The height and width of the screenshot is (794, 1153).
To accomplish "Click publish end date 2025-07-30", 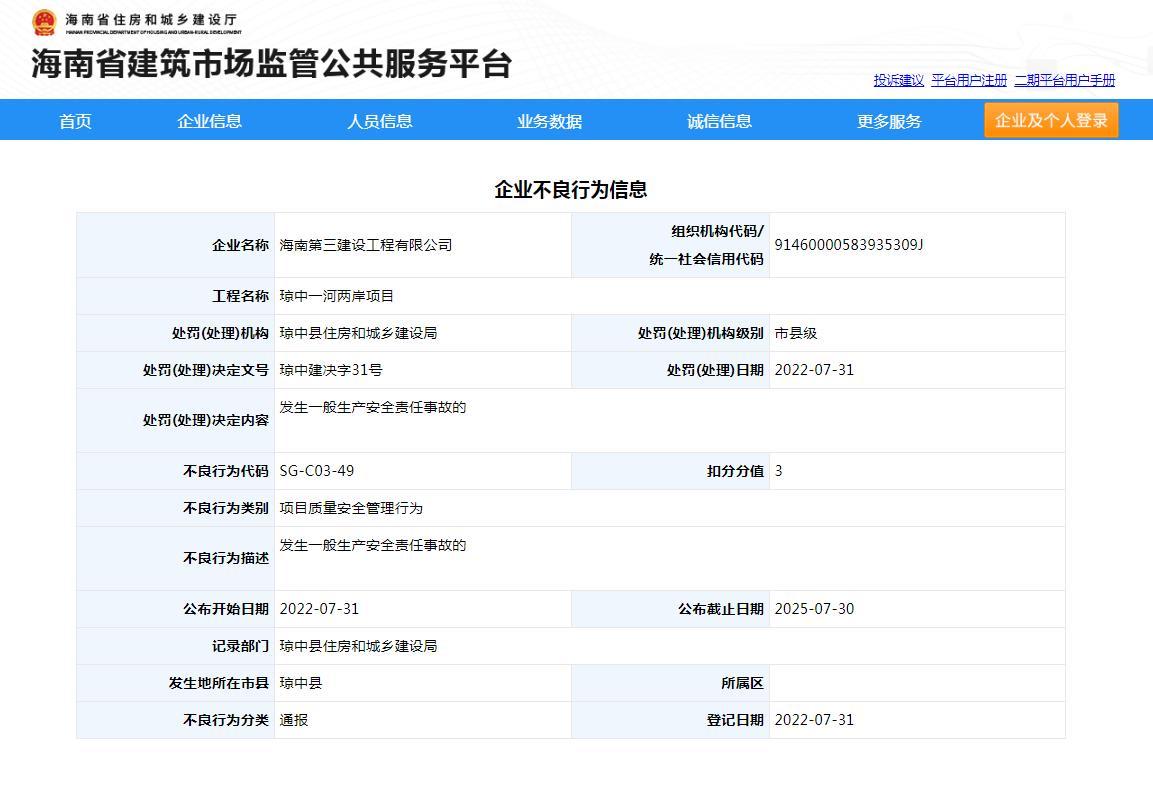I will pyautogui.click(x=814, y=609).
